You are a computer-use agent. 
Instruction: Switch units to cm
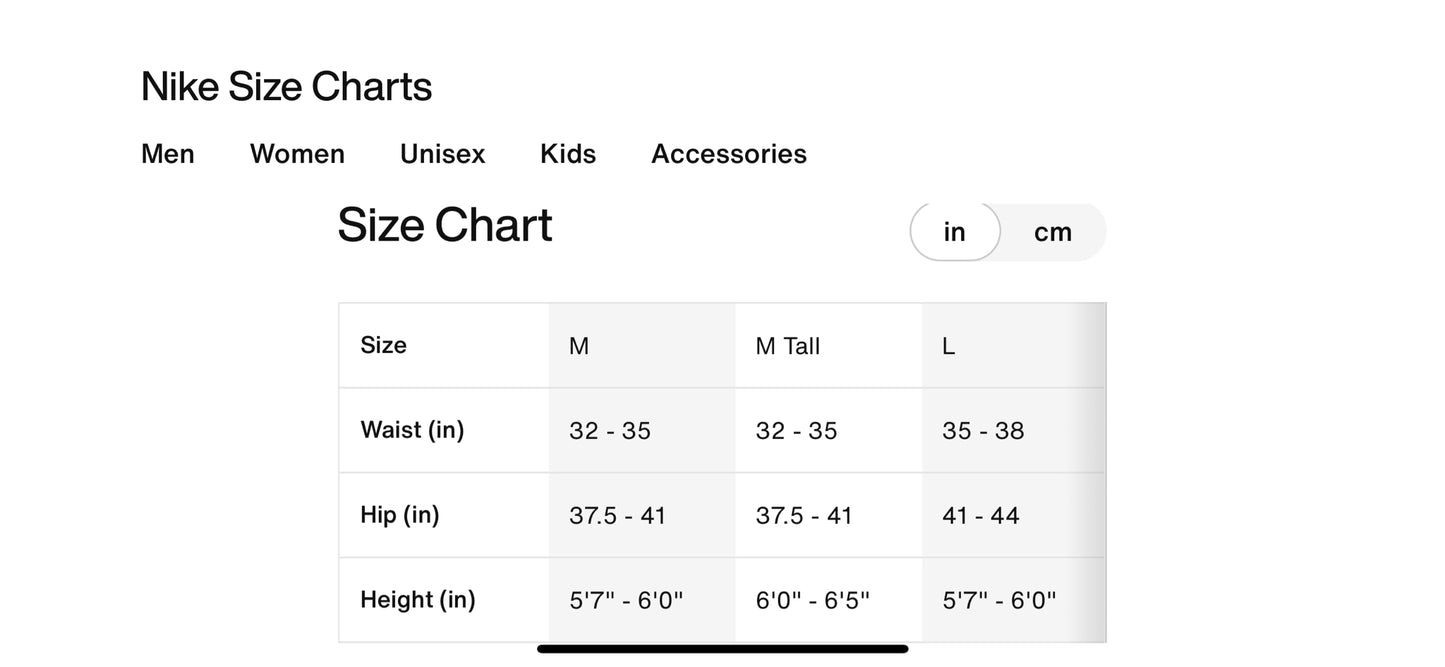coord(1052,232)
